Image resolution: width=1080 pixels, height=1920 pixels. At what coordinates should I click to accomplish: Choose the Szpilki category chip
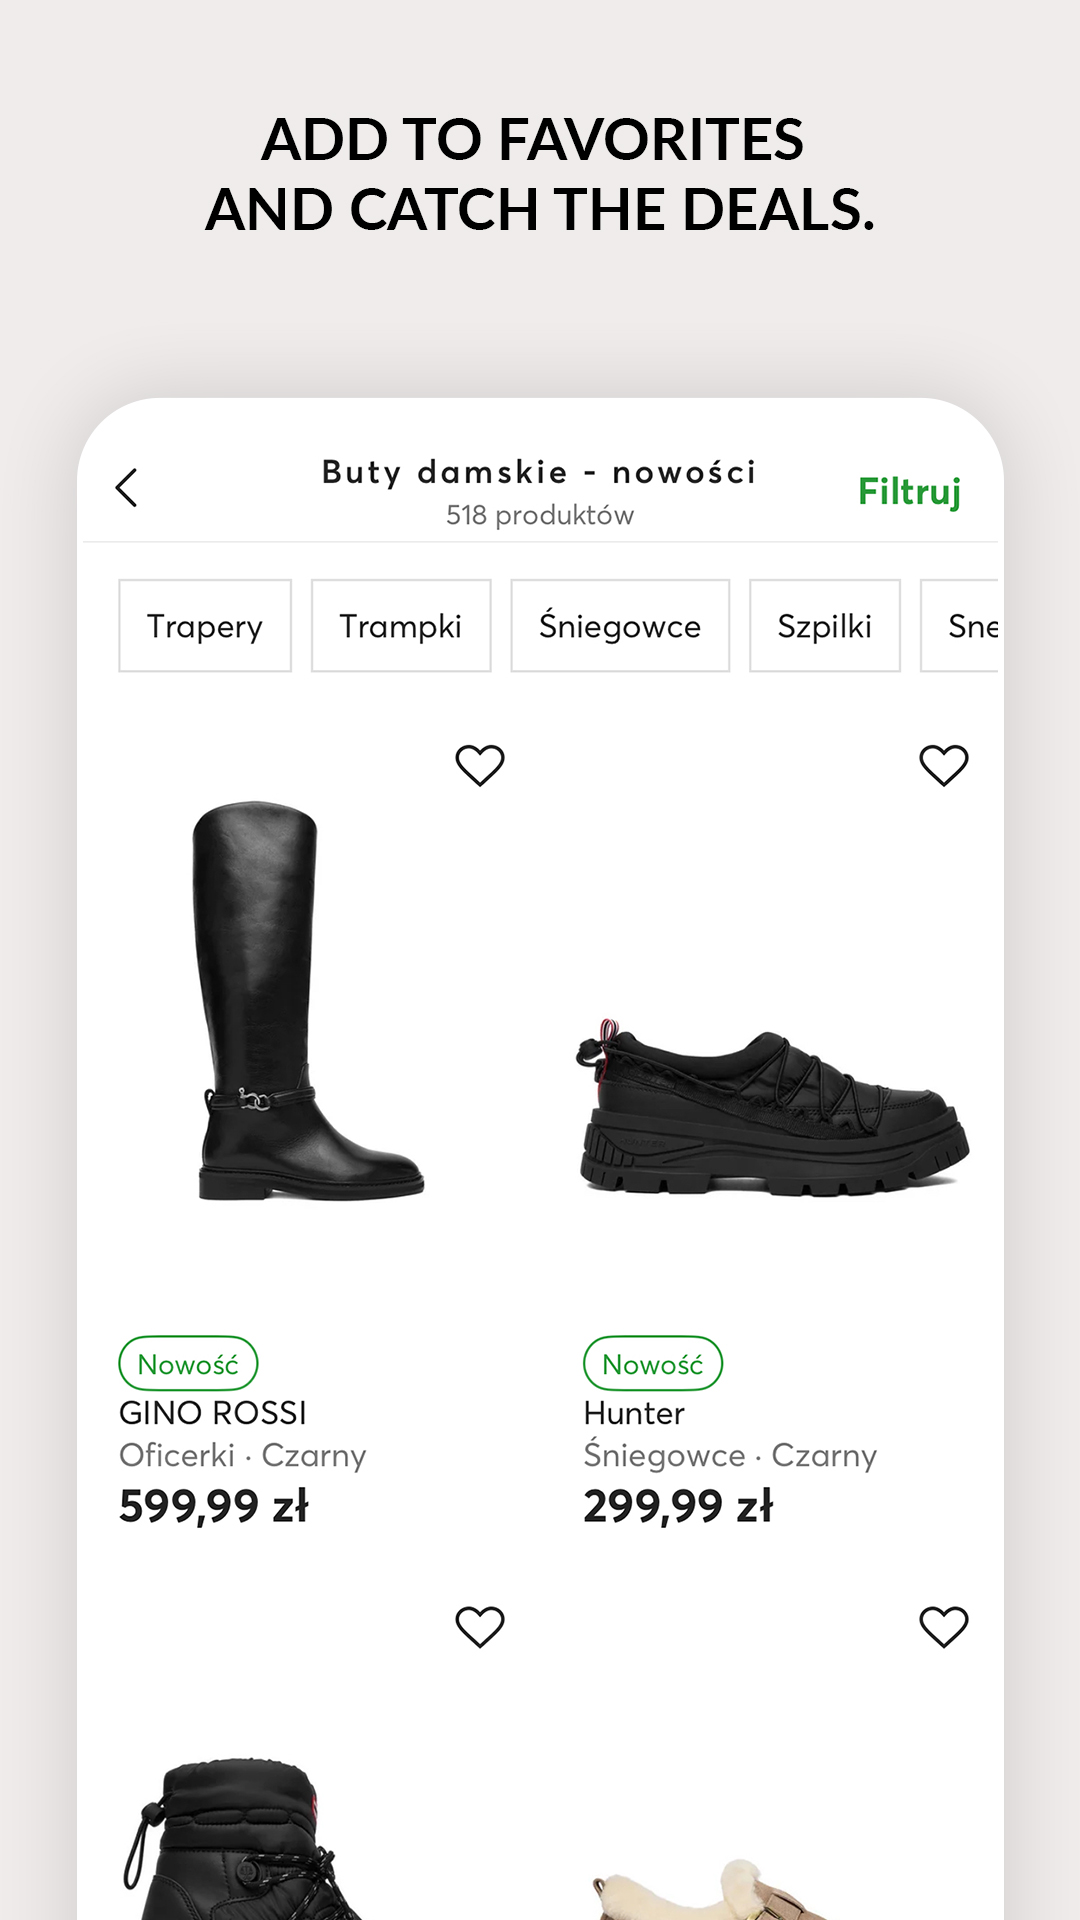point(825,626)
